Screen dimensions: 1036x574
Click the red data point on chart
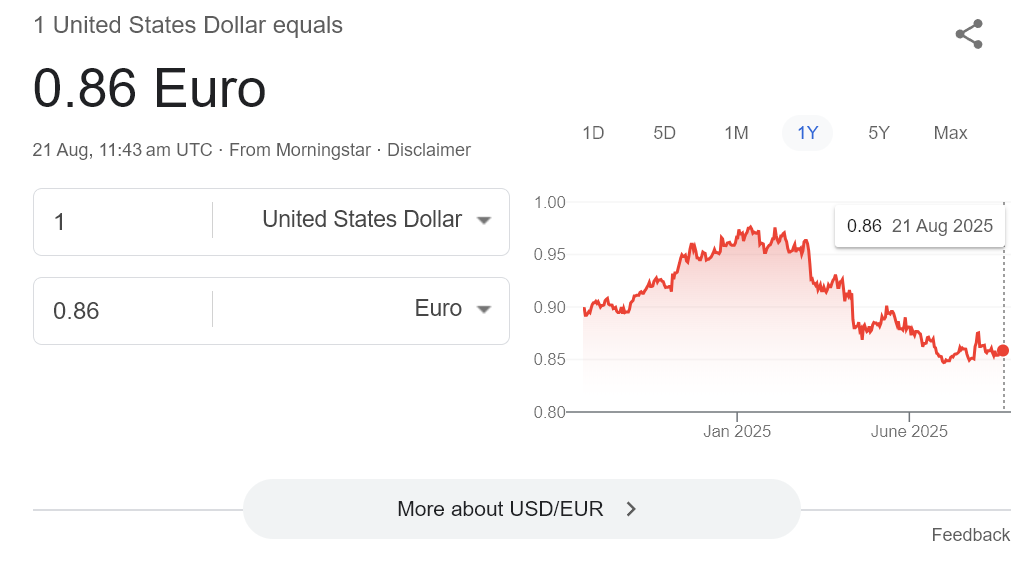pos(1003,350)
